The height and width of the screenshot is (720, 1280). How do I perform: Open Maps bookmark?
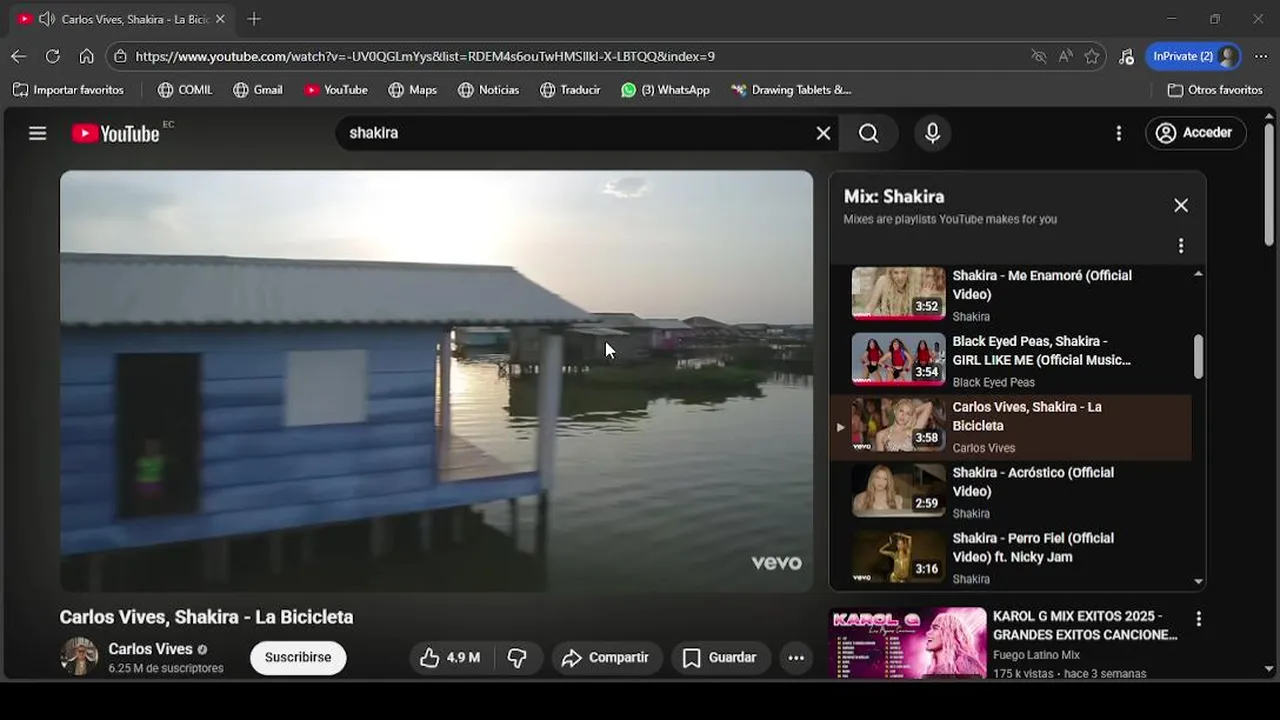[x=413, y=90]
